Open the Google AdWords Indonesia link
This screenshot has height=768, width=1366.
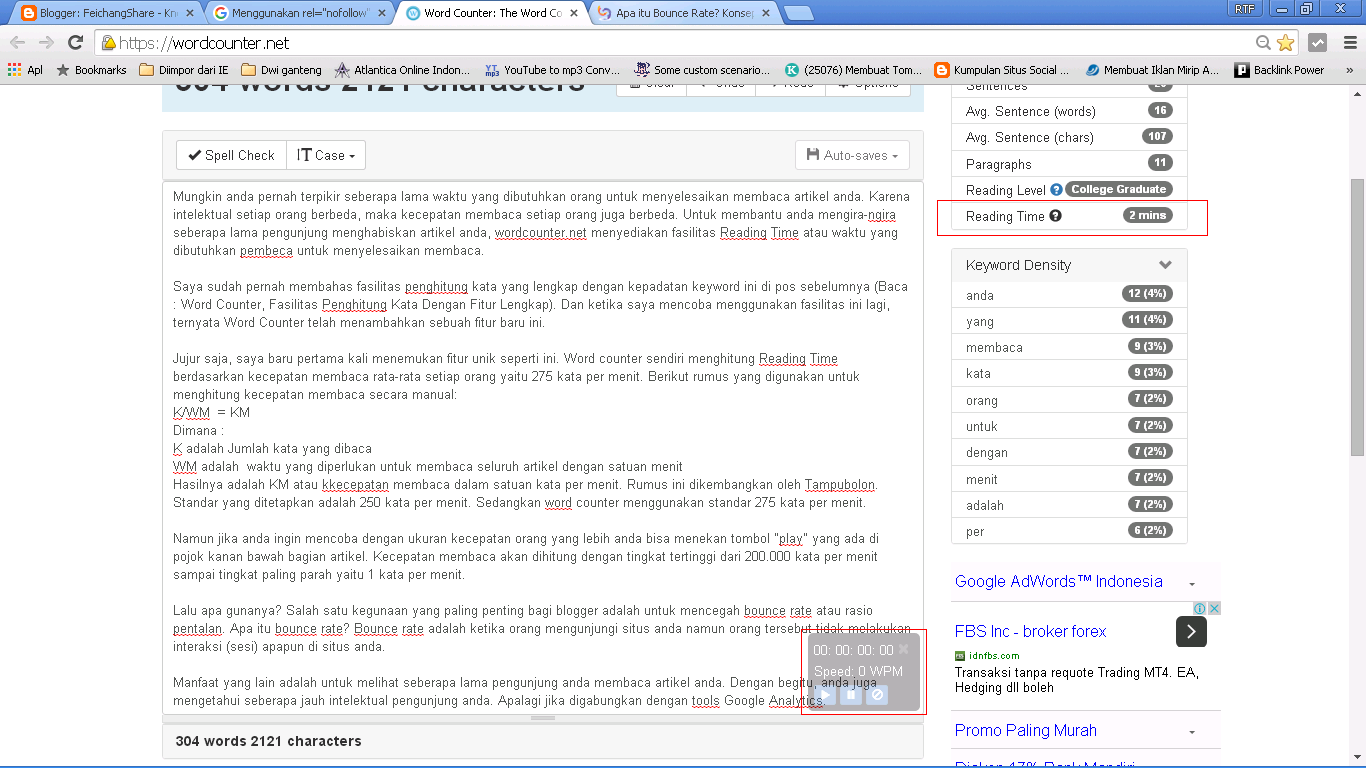tap(1059, 581)
